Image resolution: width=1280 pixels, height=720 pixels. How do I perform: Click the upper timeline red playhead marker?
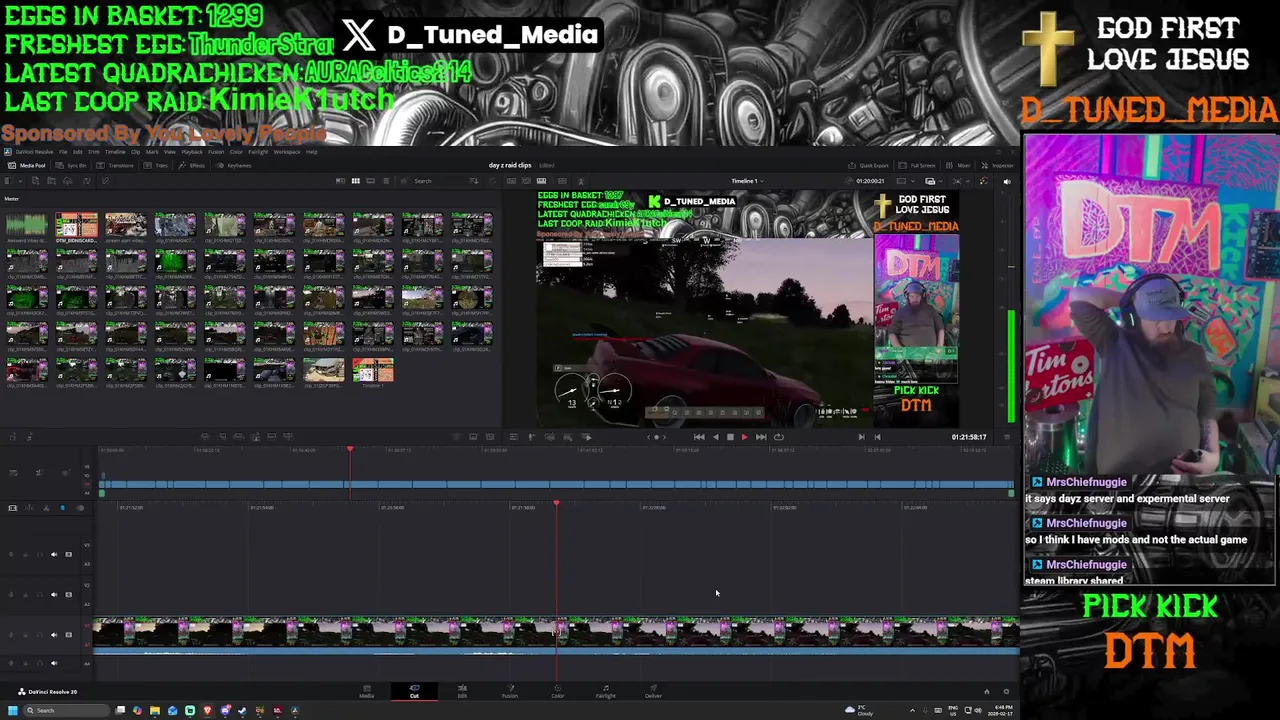350,451
